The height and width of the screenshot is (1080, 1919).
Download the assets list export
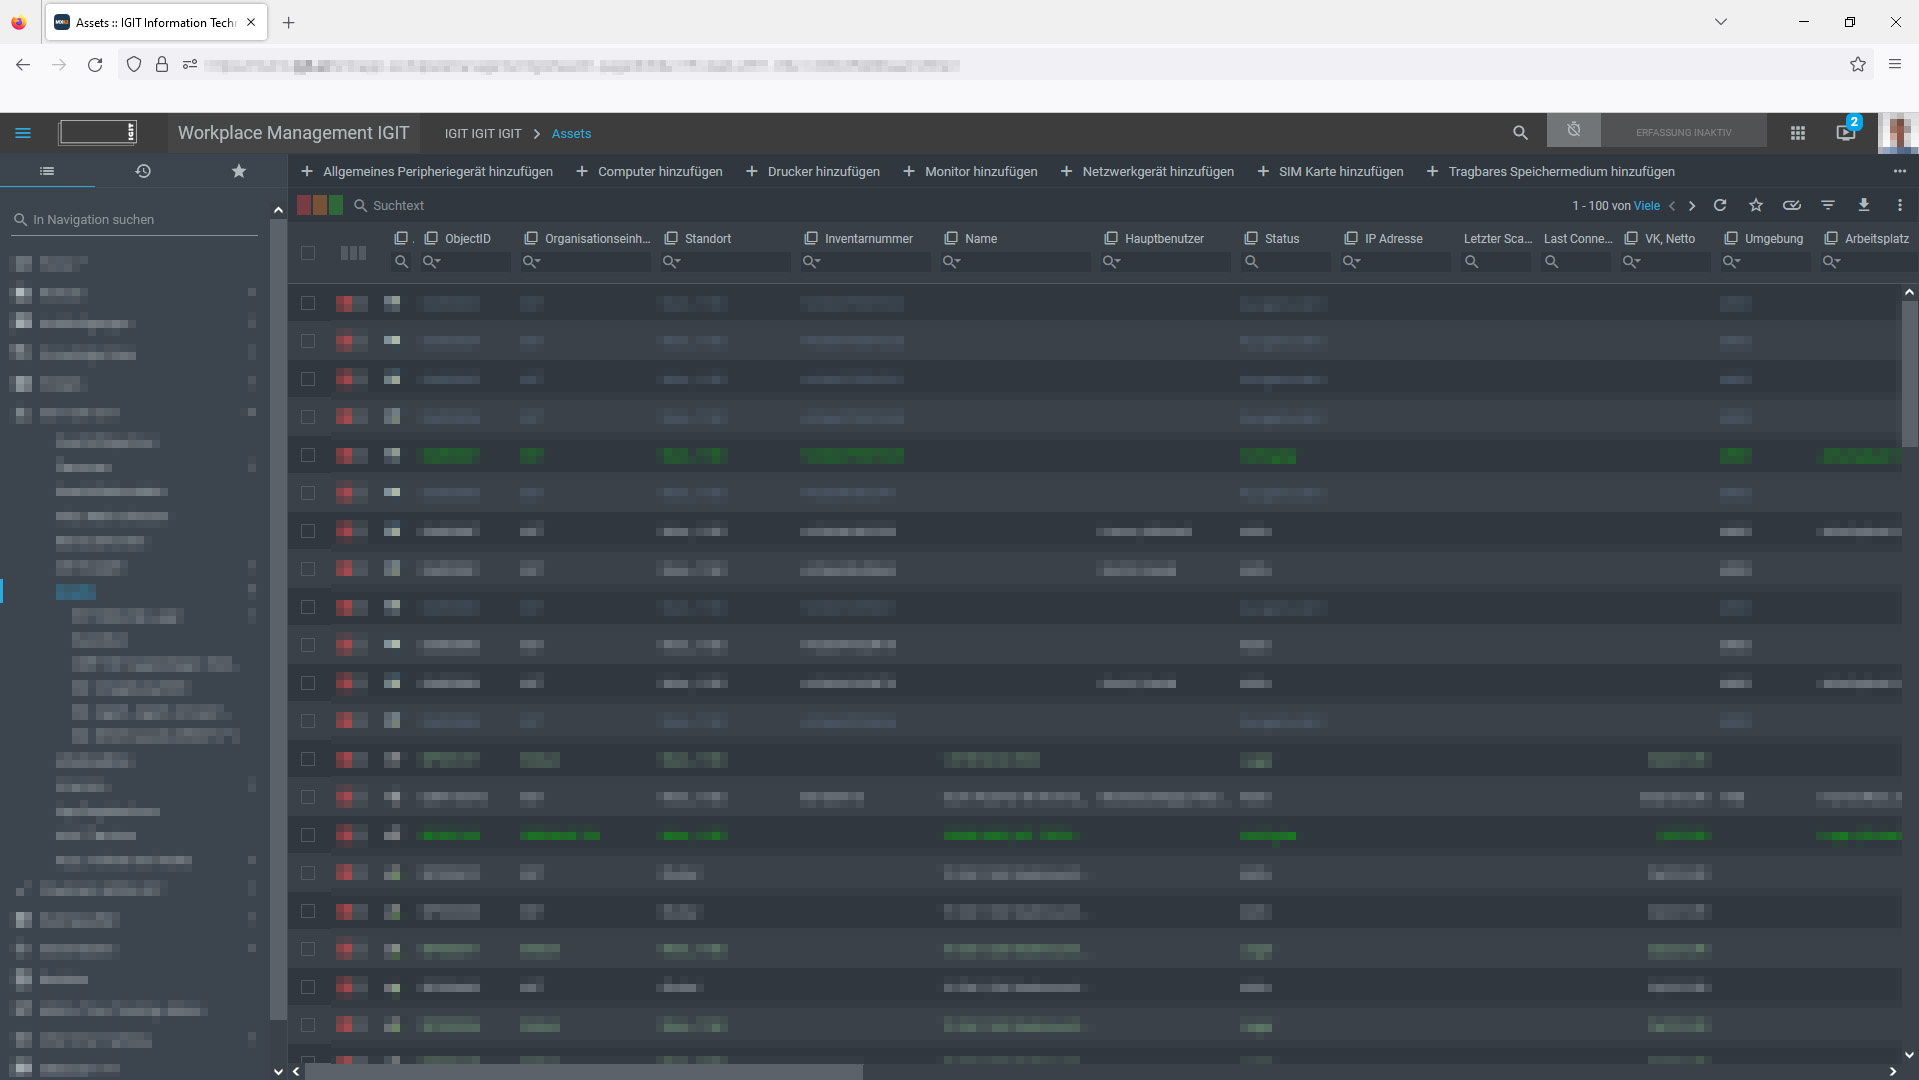(1864, 205)
